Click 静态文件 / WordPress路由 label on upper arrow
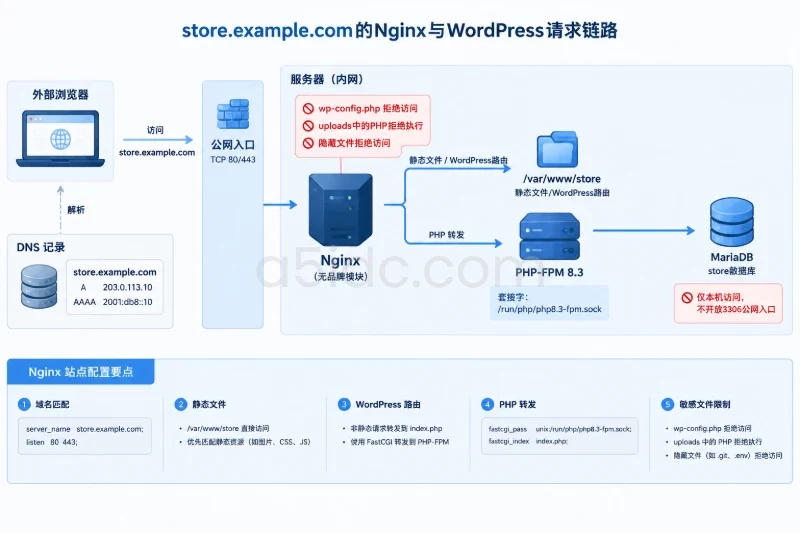The image size is (800, 533). coord(458,160)
